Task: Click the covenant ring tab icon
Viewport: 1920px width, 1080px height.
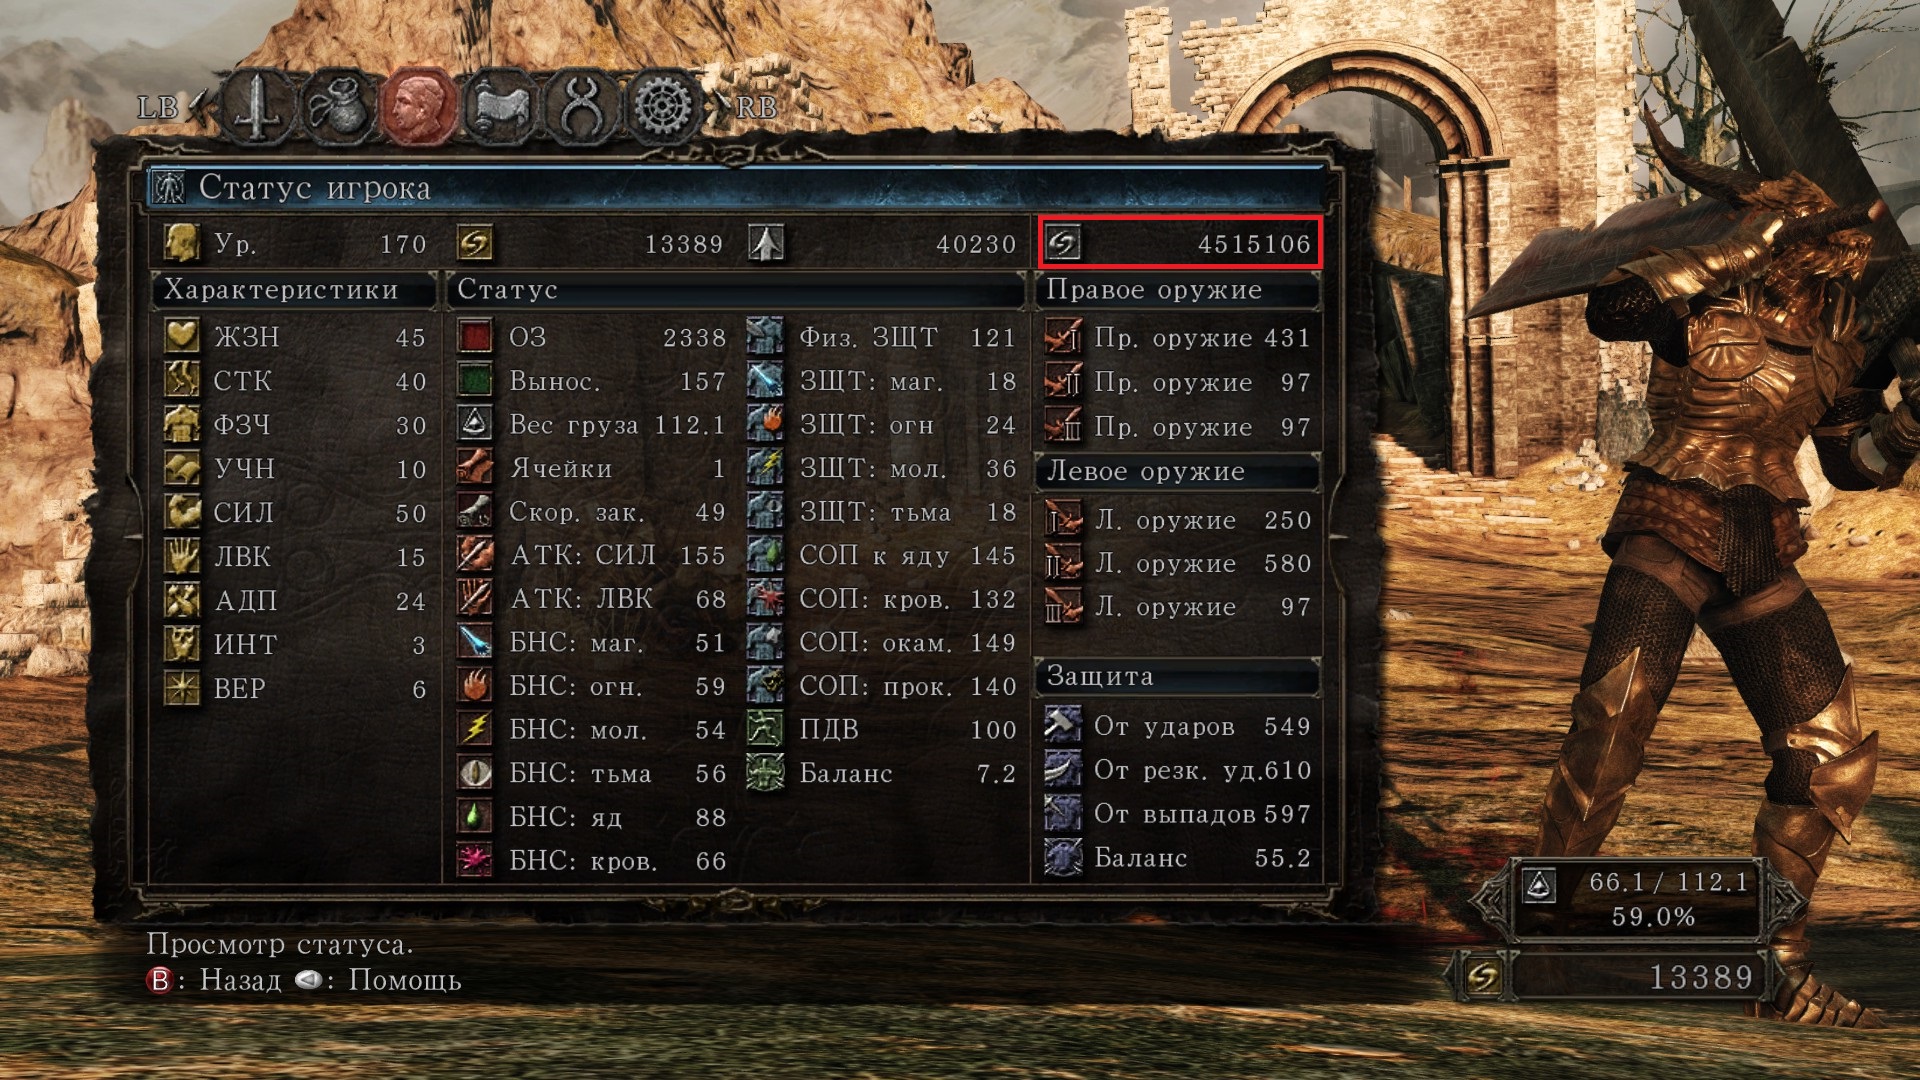Action: 581,105
